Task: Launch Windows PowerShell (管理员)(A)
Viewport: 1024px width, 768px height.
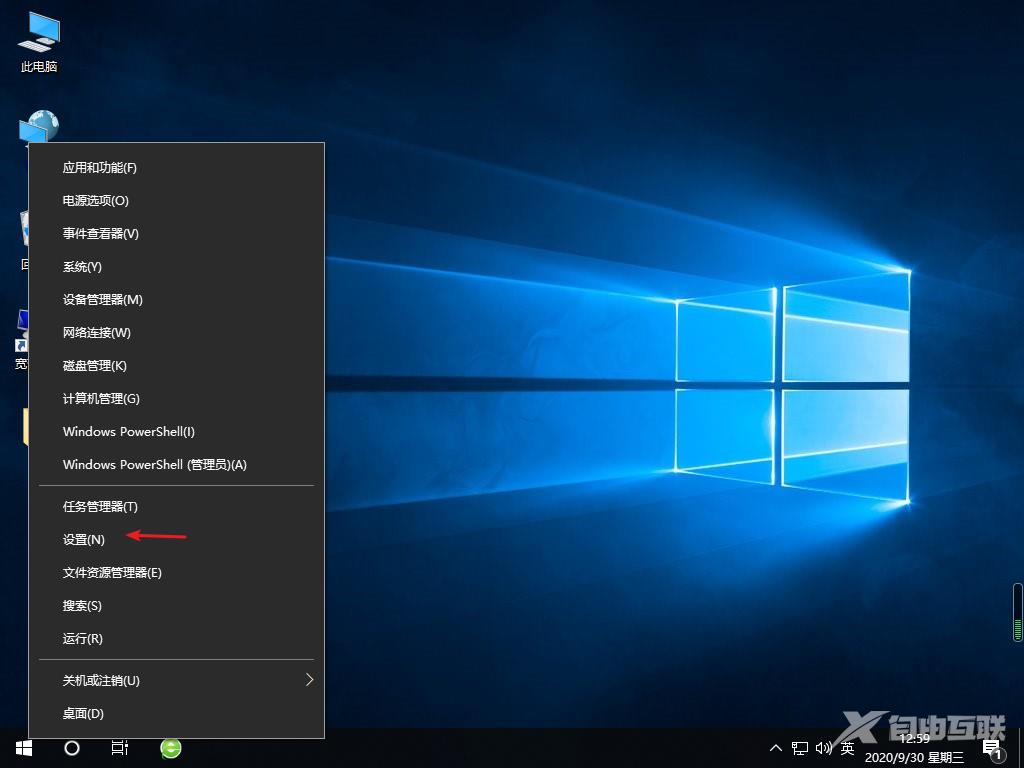Action: 176,464
